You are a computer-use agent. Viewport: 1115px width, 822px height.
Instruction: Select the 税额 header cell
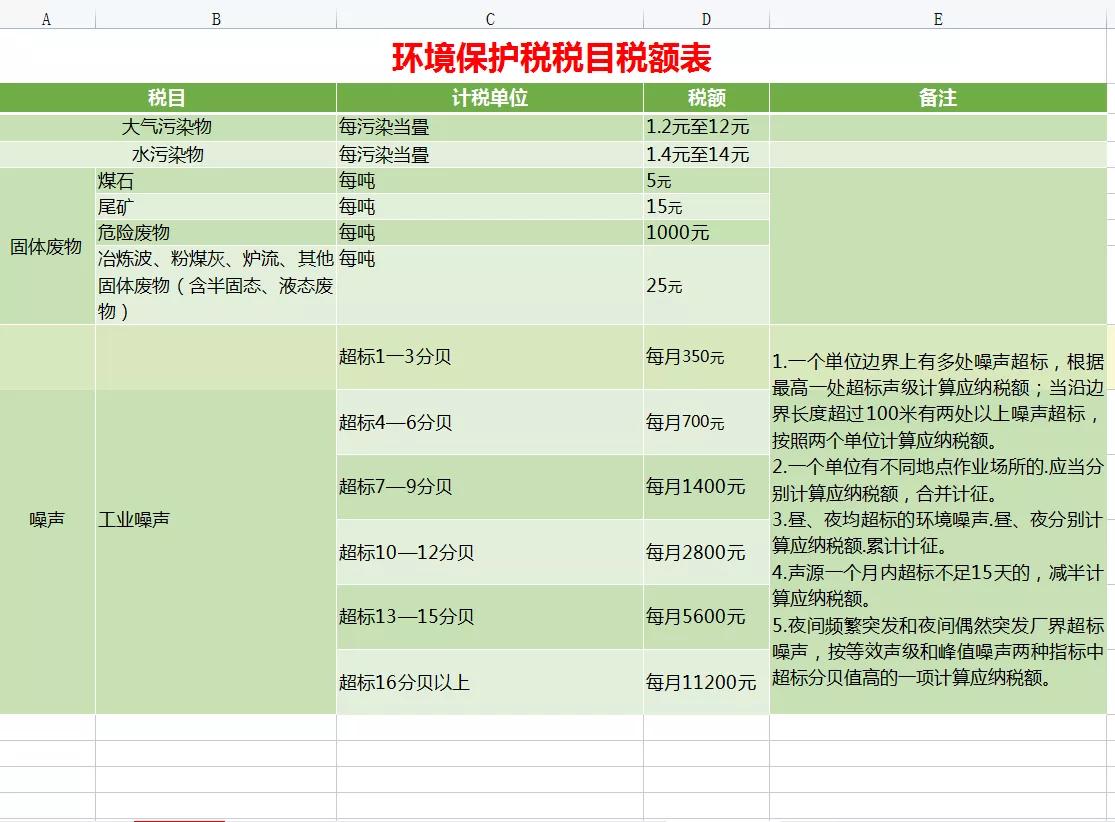[706, 98]
